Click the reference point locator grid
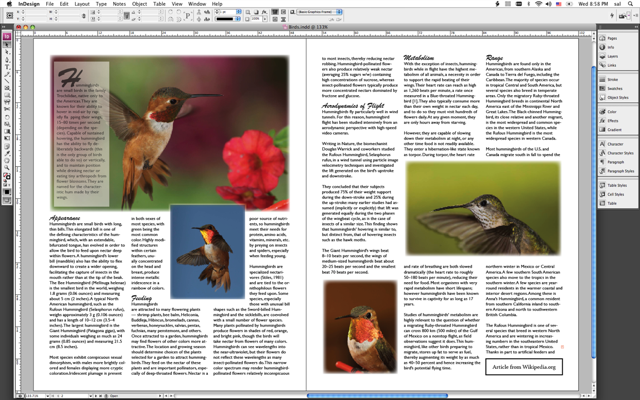Viewport: 640px width, 400px height. click(9, 17)
